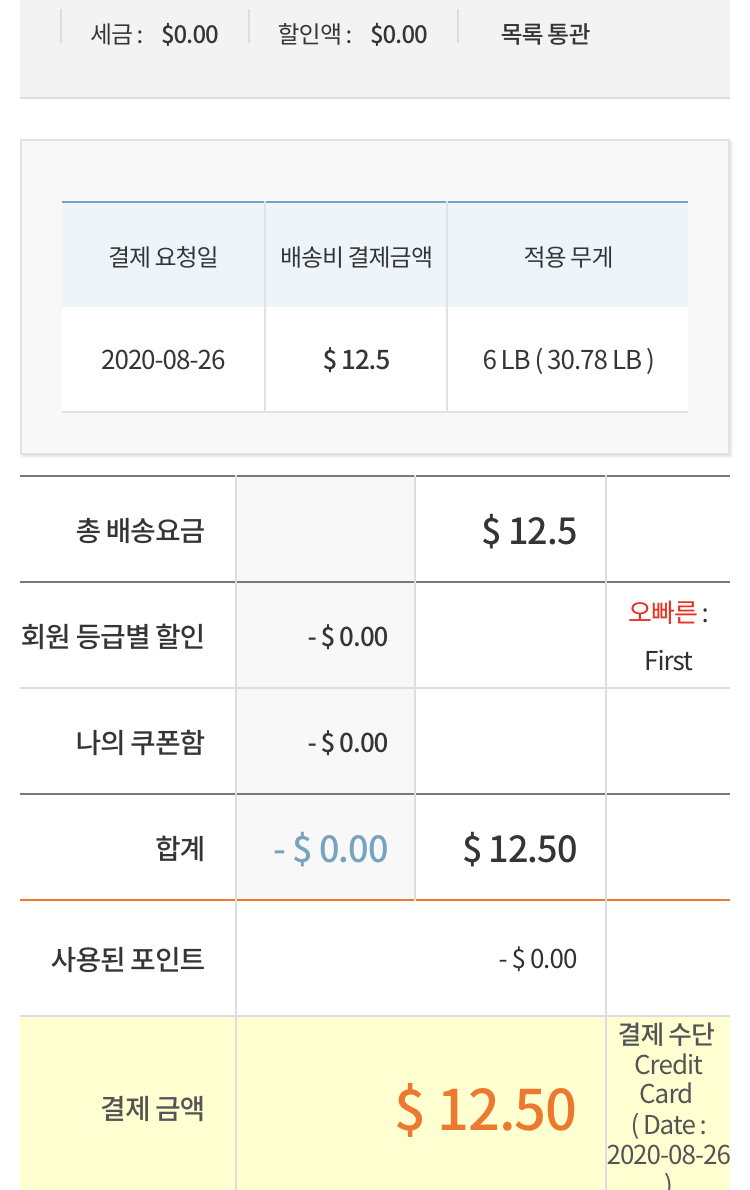750x1190 pixels.
Task: Click the total shipping fee $ 12.5
Action: (x=529, y=531)
